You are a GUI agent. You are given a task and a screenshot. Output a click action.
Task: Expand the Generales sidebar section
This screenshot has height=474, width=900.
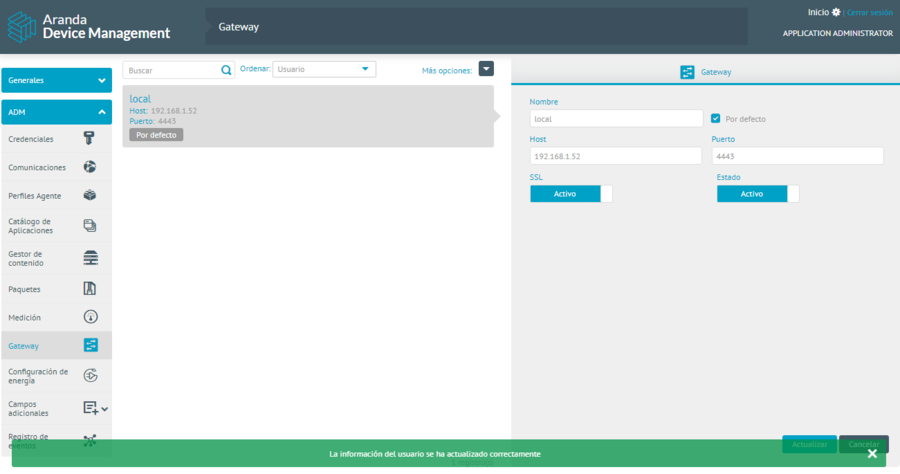[x=56, y=80]
